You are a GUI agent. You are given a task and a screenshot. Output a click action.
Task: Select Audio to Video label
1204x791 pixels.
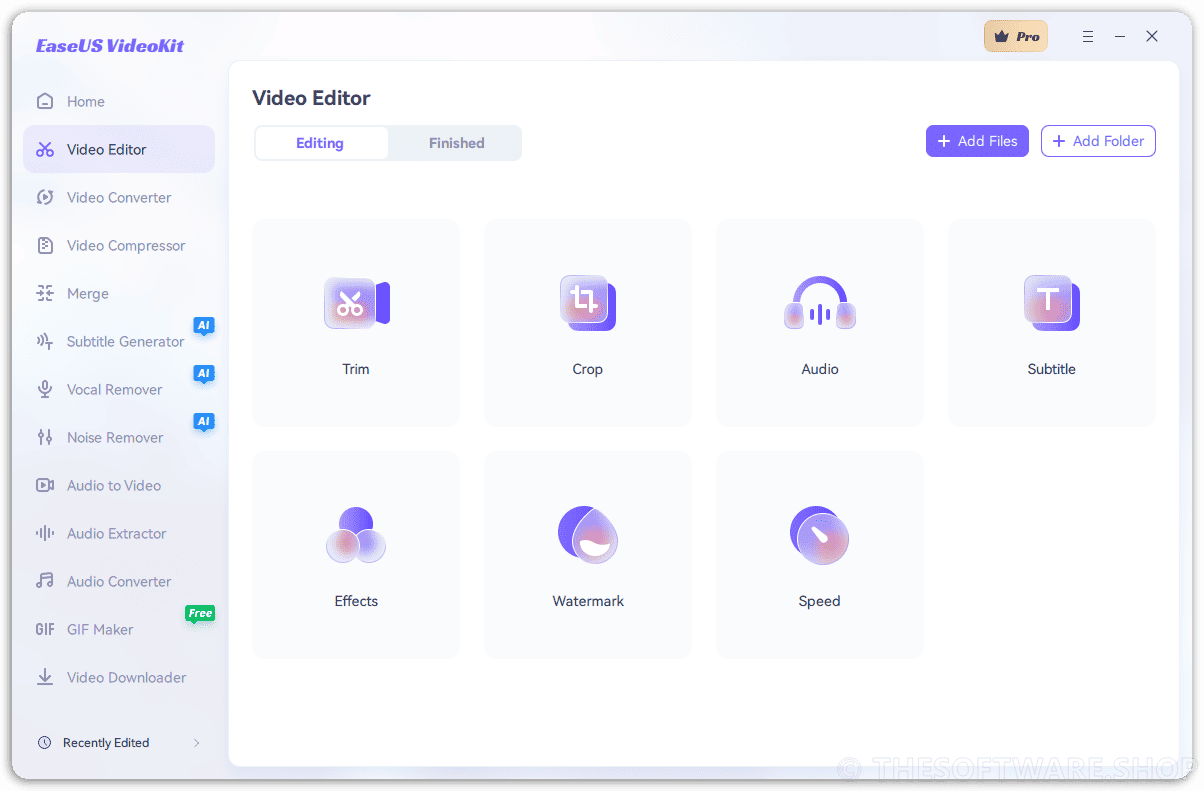pyautogui.click(x=114, y=485)
